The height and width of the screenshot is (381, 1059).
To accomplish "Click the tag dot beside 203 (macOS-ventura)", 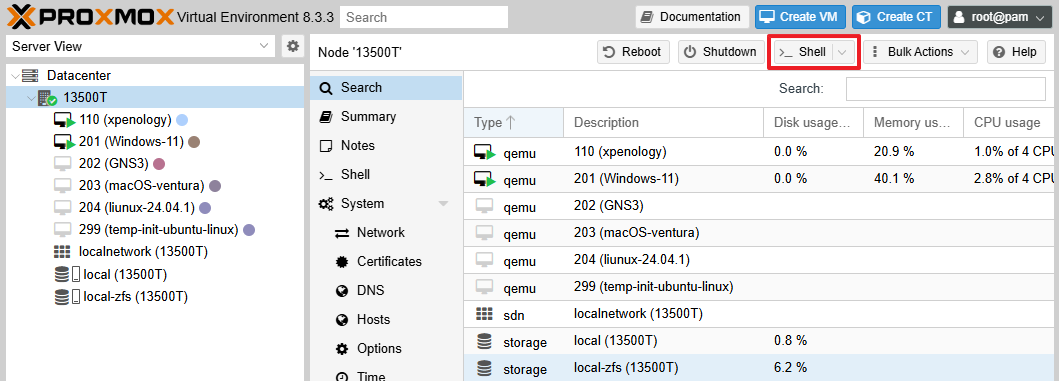I will [x=215, y=186].
